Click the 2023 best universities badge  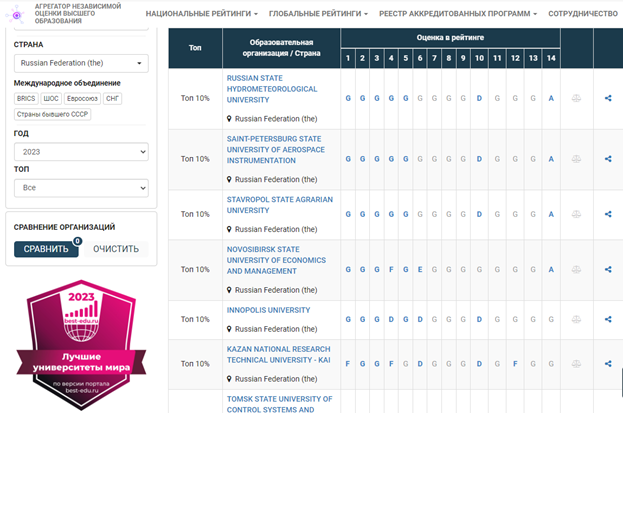coord(81,345)
